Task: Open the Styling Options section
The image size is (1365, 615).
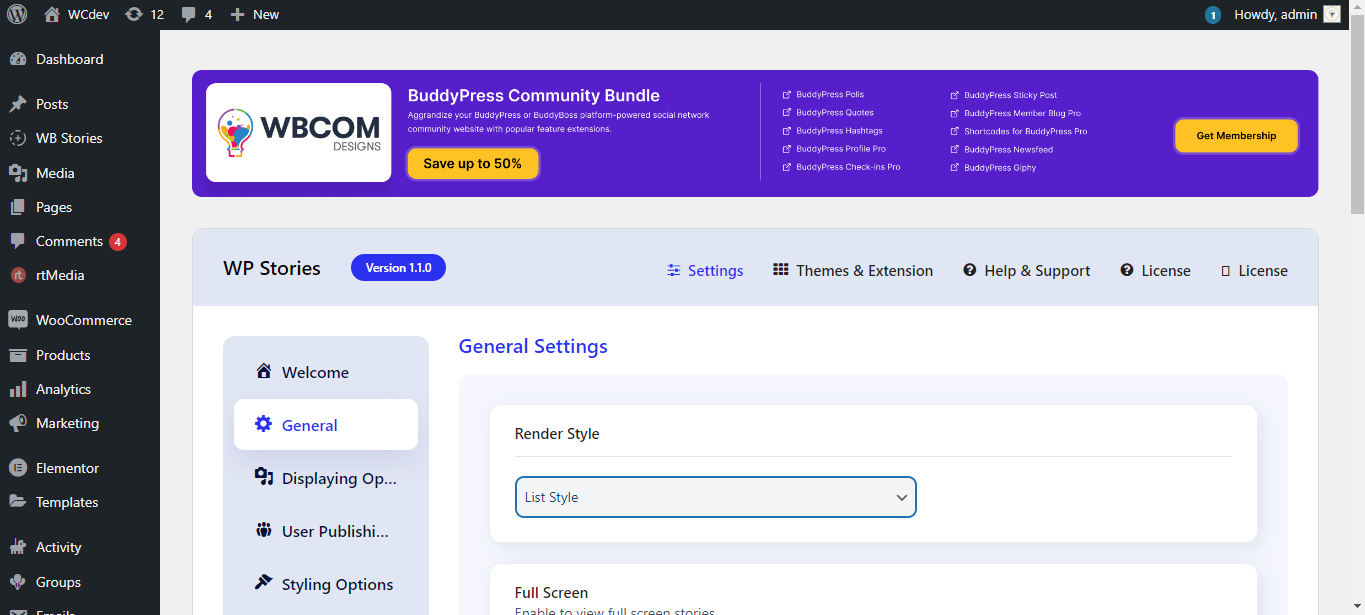Action: [x=326, y=584]
